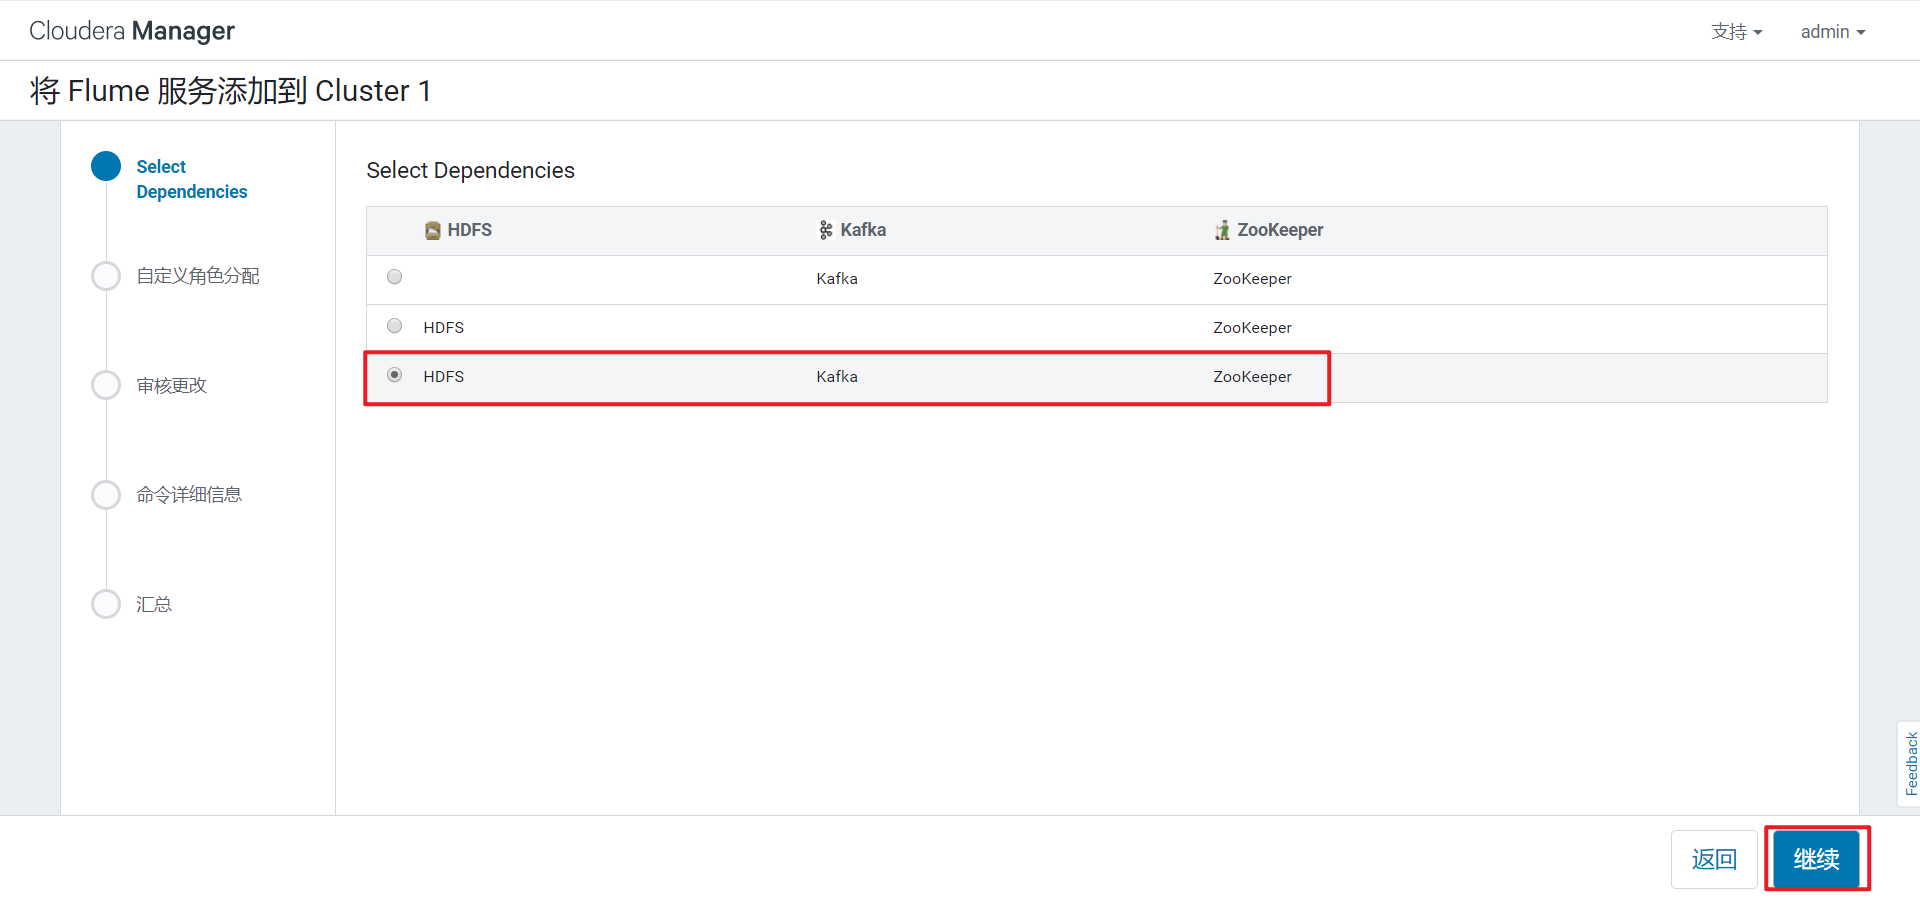Click the 汇总 step circle
Image resolution: width=1920 pixels, height=902 pixels.
[x=106, y=604]
